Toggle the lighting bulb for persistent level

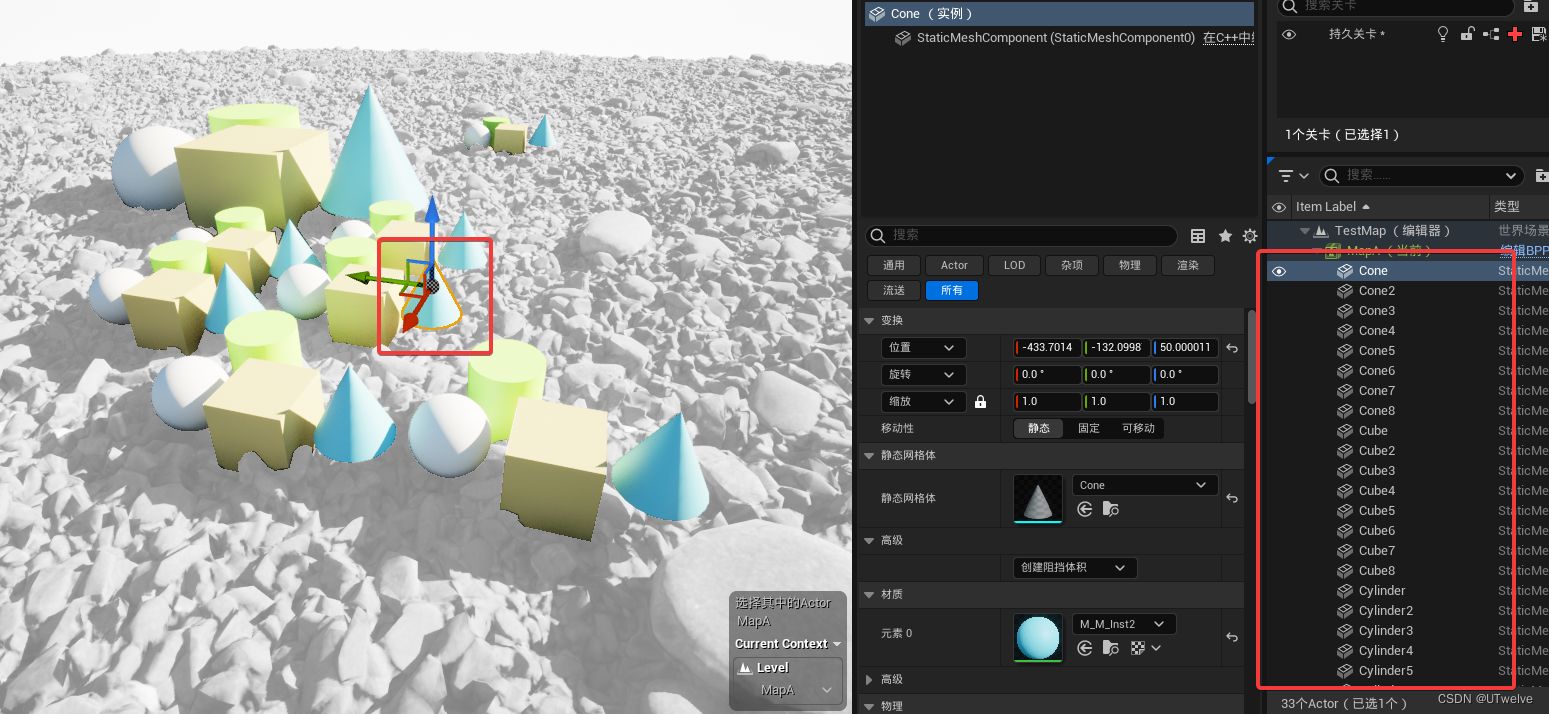1443,34
